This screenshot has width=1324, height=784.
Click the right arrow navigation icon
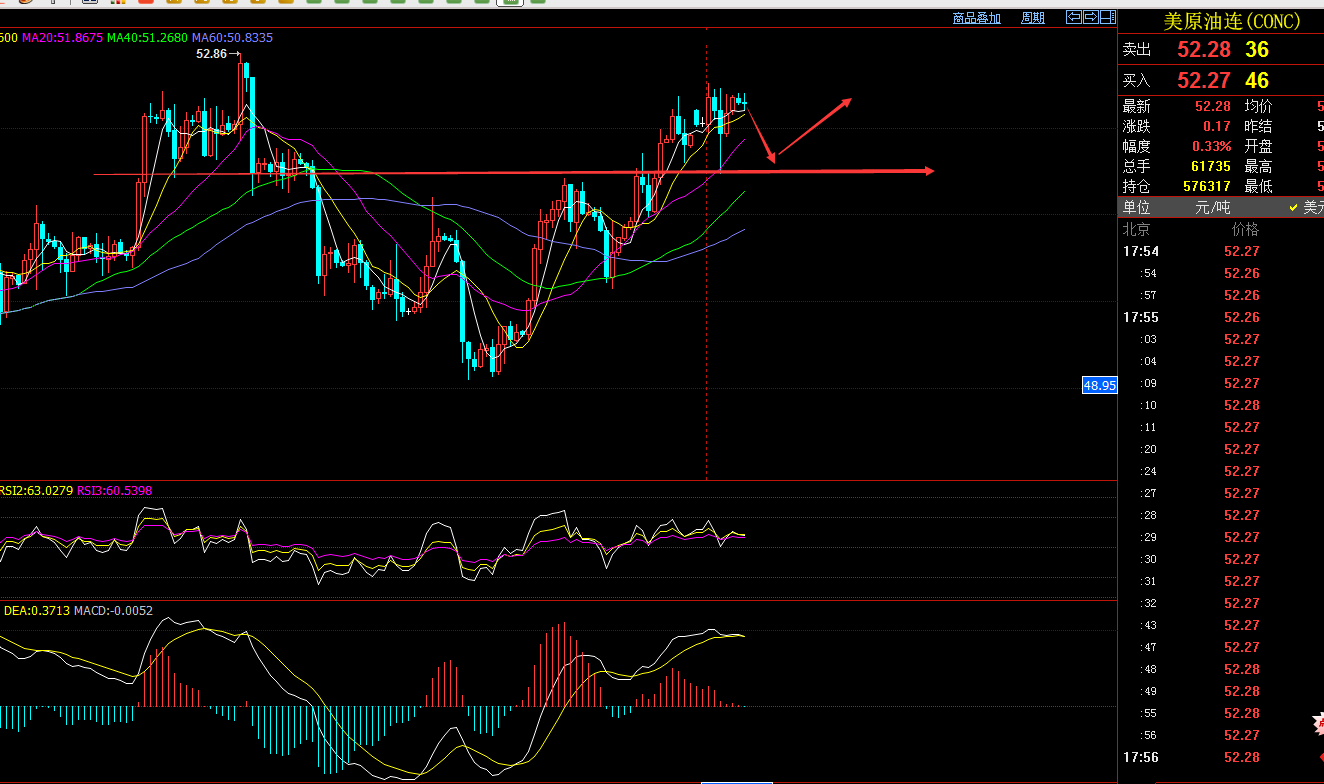pyautogui.click(x=1091, y=17)
